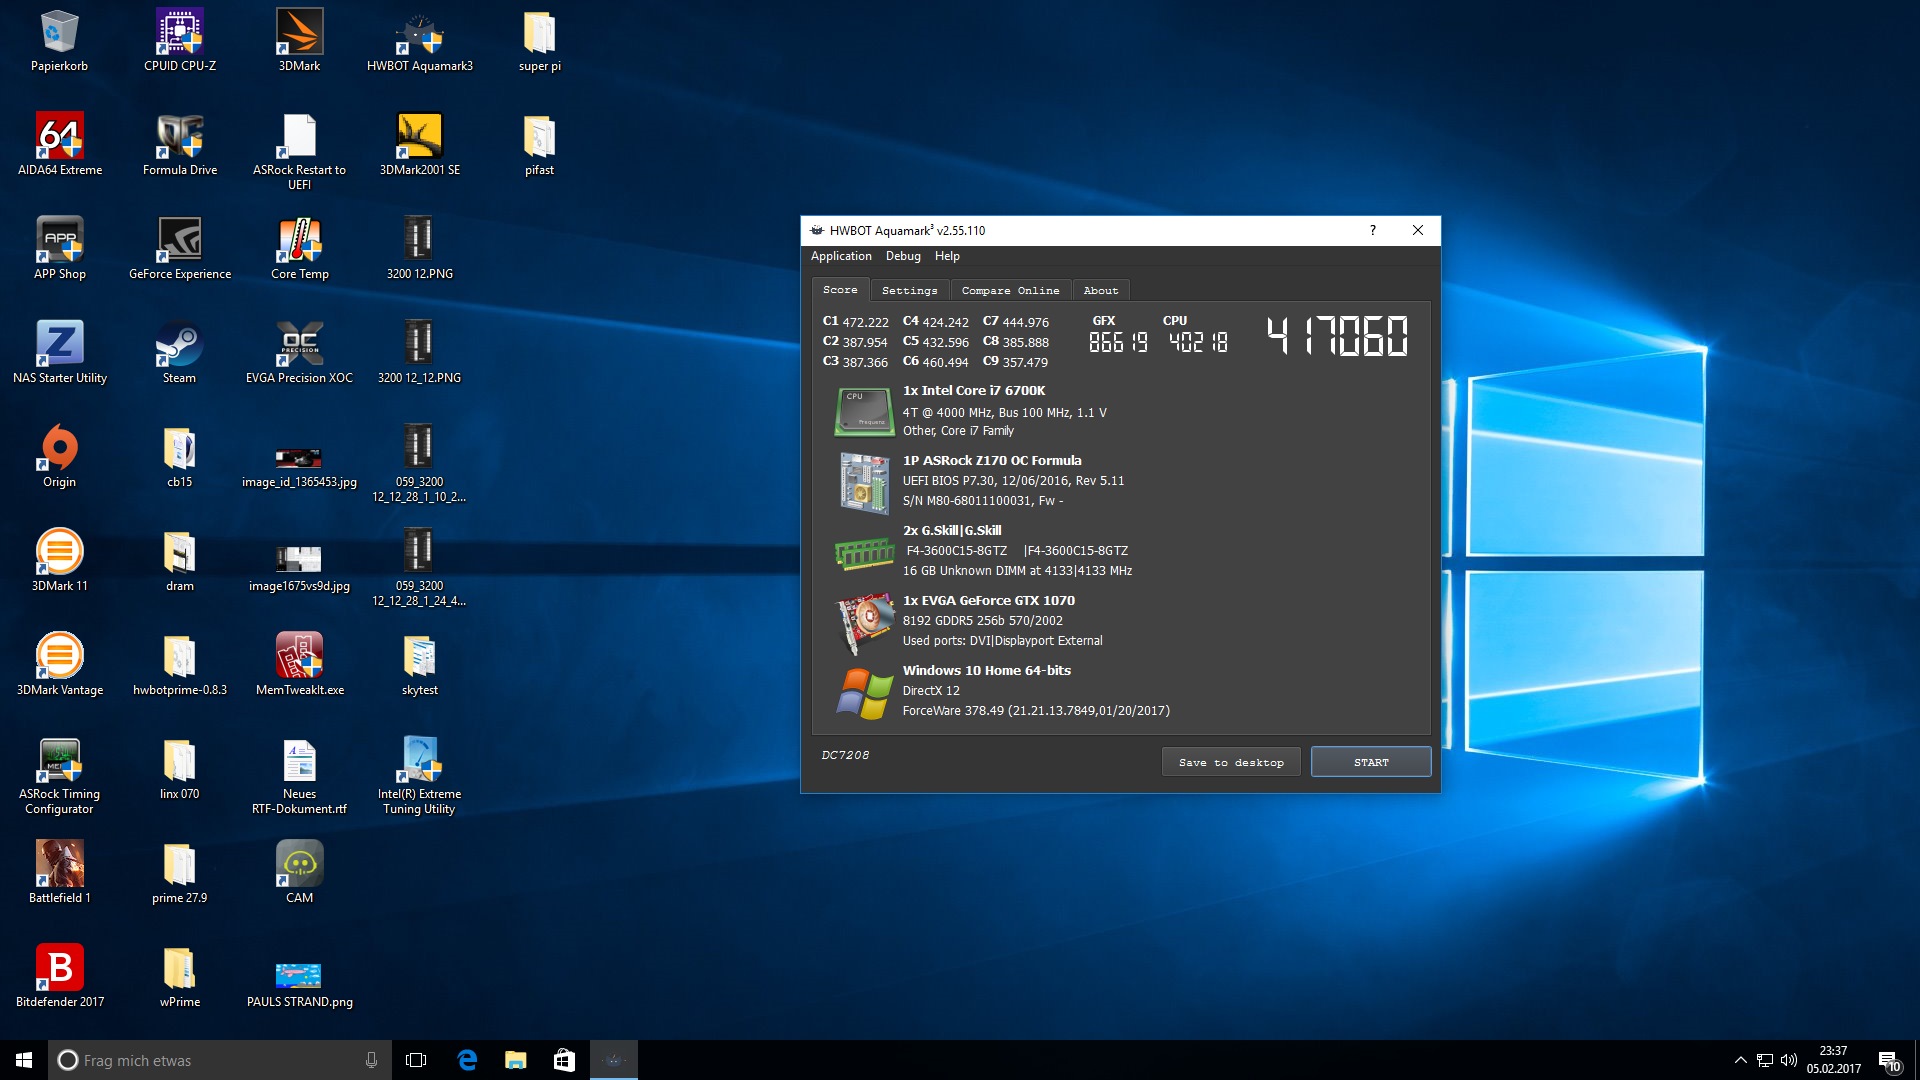Open the 3DMark desktop shortcut
Viewport: 1920px width, 1080px height.
point(299,41)
